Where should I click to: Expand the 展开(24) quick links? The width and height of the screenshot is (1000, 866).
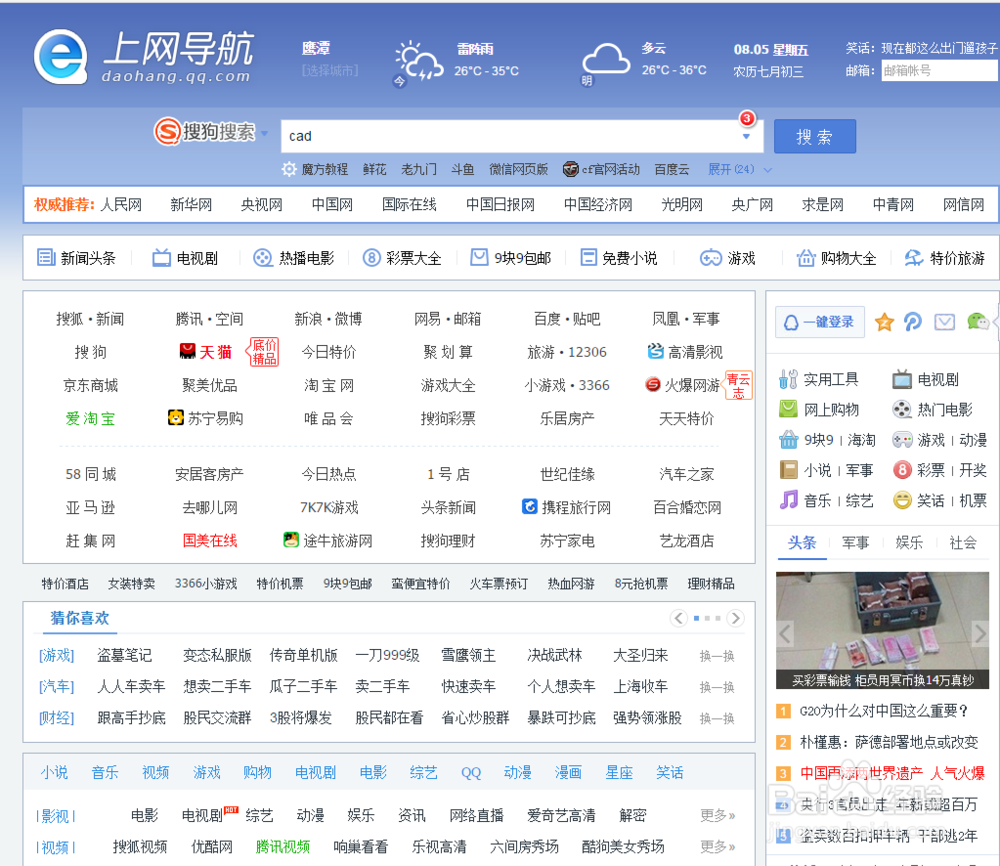[739, 169]
